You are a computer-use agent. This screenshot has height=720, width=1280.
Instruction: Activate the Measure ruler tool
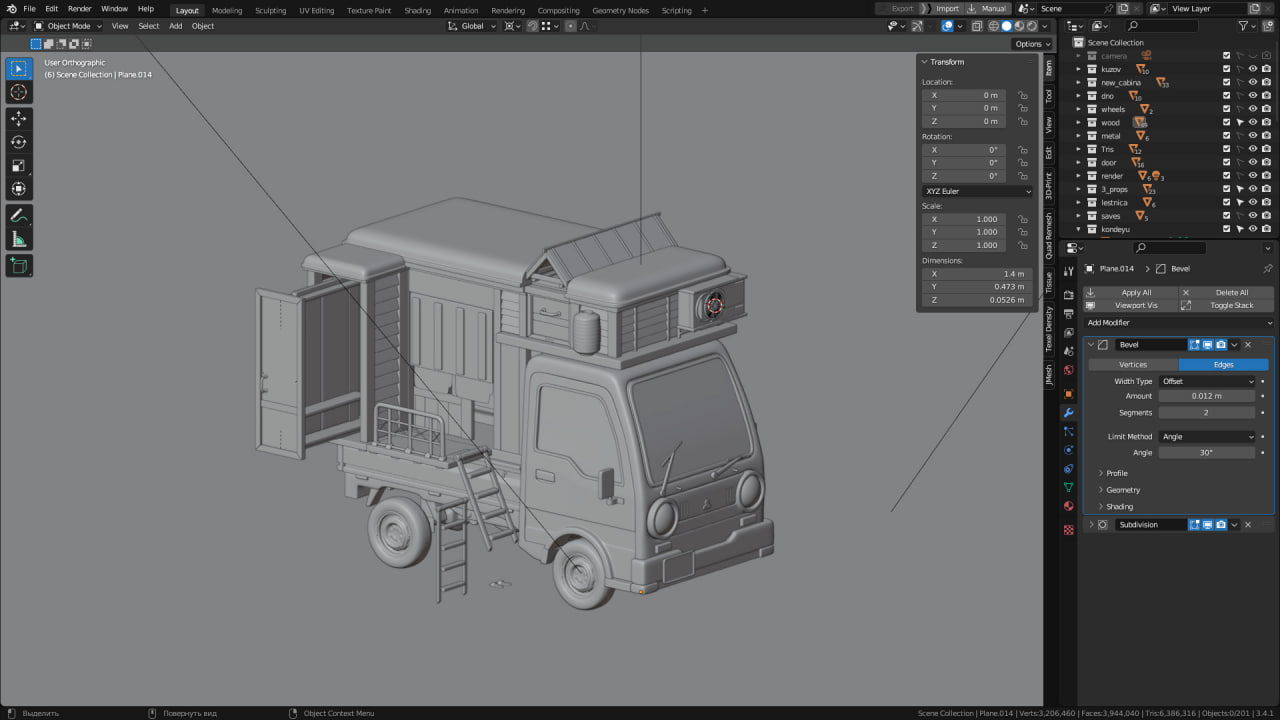(x=19, y=240)
